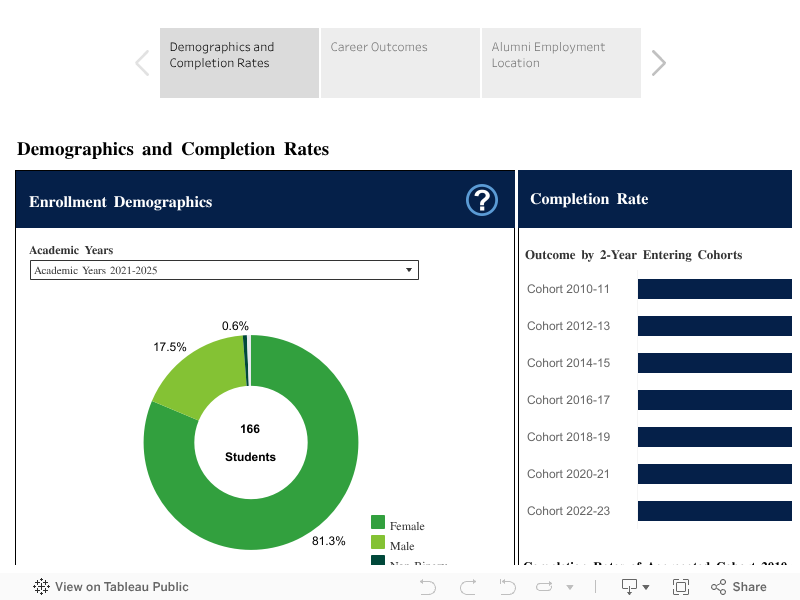
Task: Open the Download options icon
Action: (630, 587)
